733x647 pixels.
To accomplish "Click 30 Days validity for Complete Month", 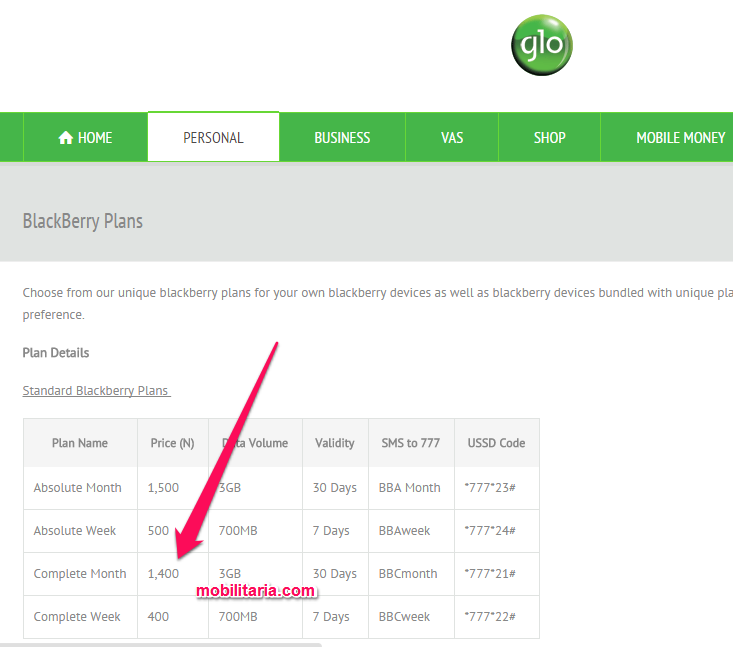I will point(335,574).
